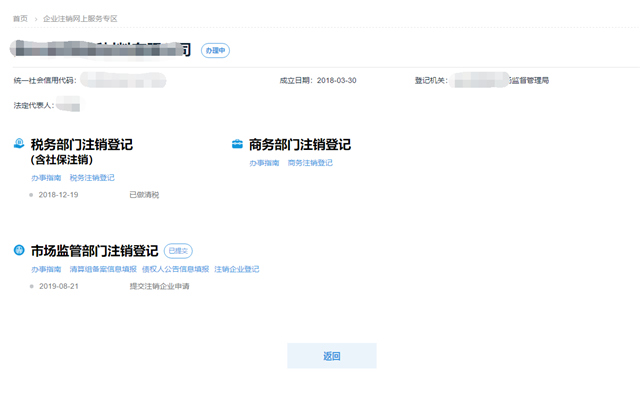Select the 市场监管部门注销登记 heading
The image size is (640, 402).
point(95,251)
